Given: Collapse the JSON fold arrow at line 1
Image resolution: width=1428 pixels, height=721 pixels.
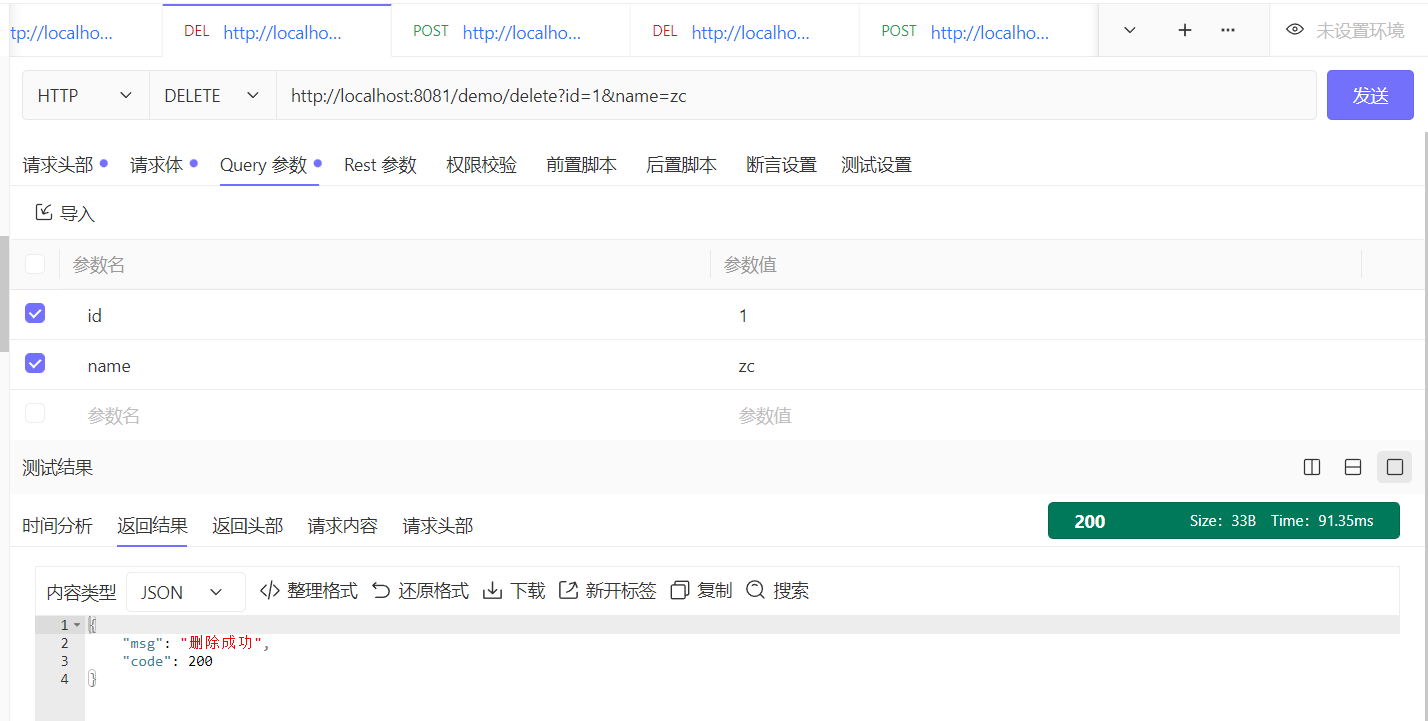Looking at the screenshot, I should coord(77,625).
